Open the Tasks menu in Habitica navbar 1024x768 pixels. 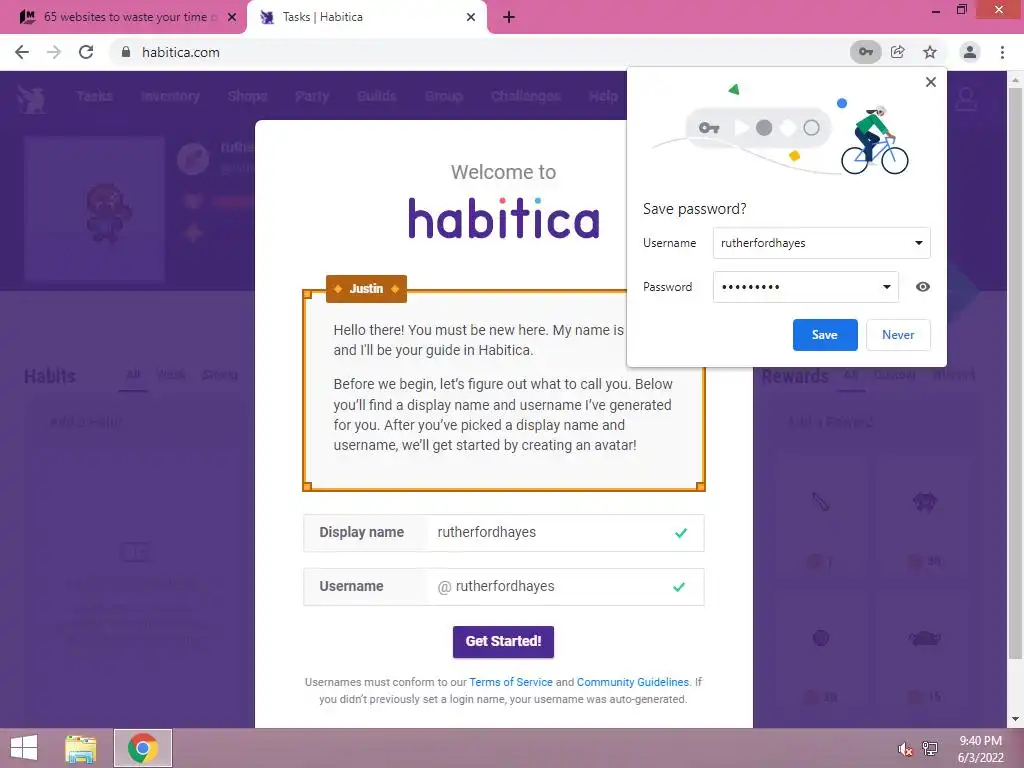(x=95, y=97)
